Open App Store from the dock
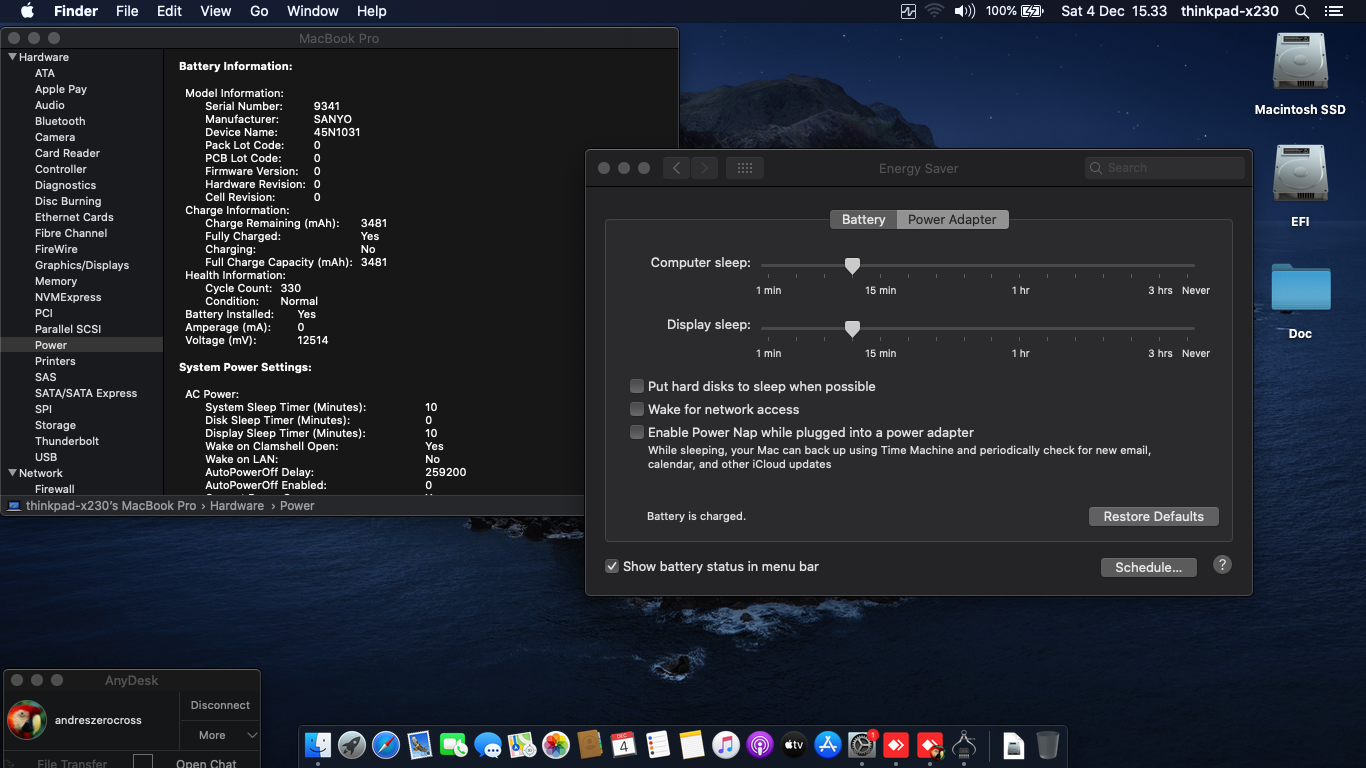Screen dimensions: 1366x768 [828, 744]
